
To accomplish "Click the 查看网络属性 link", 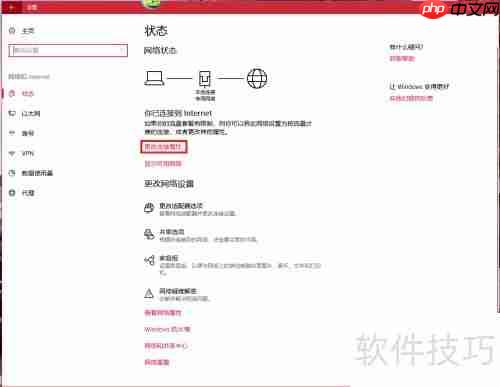I will [x=163, y=313].
